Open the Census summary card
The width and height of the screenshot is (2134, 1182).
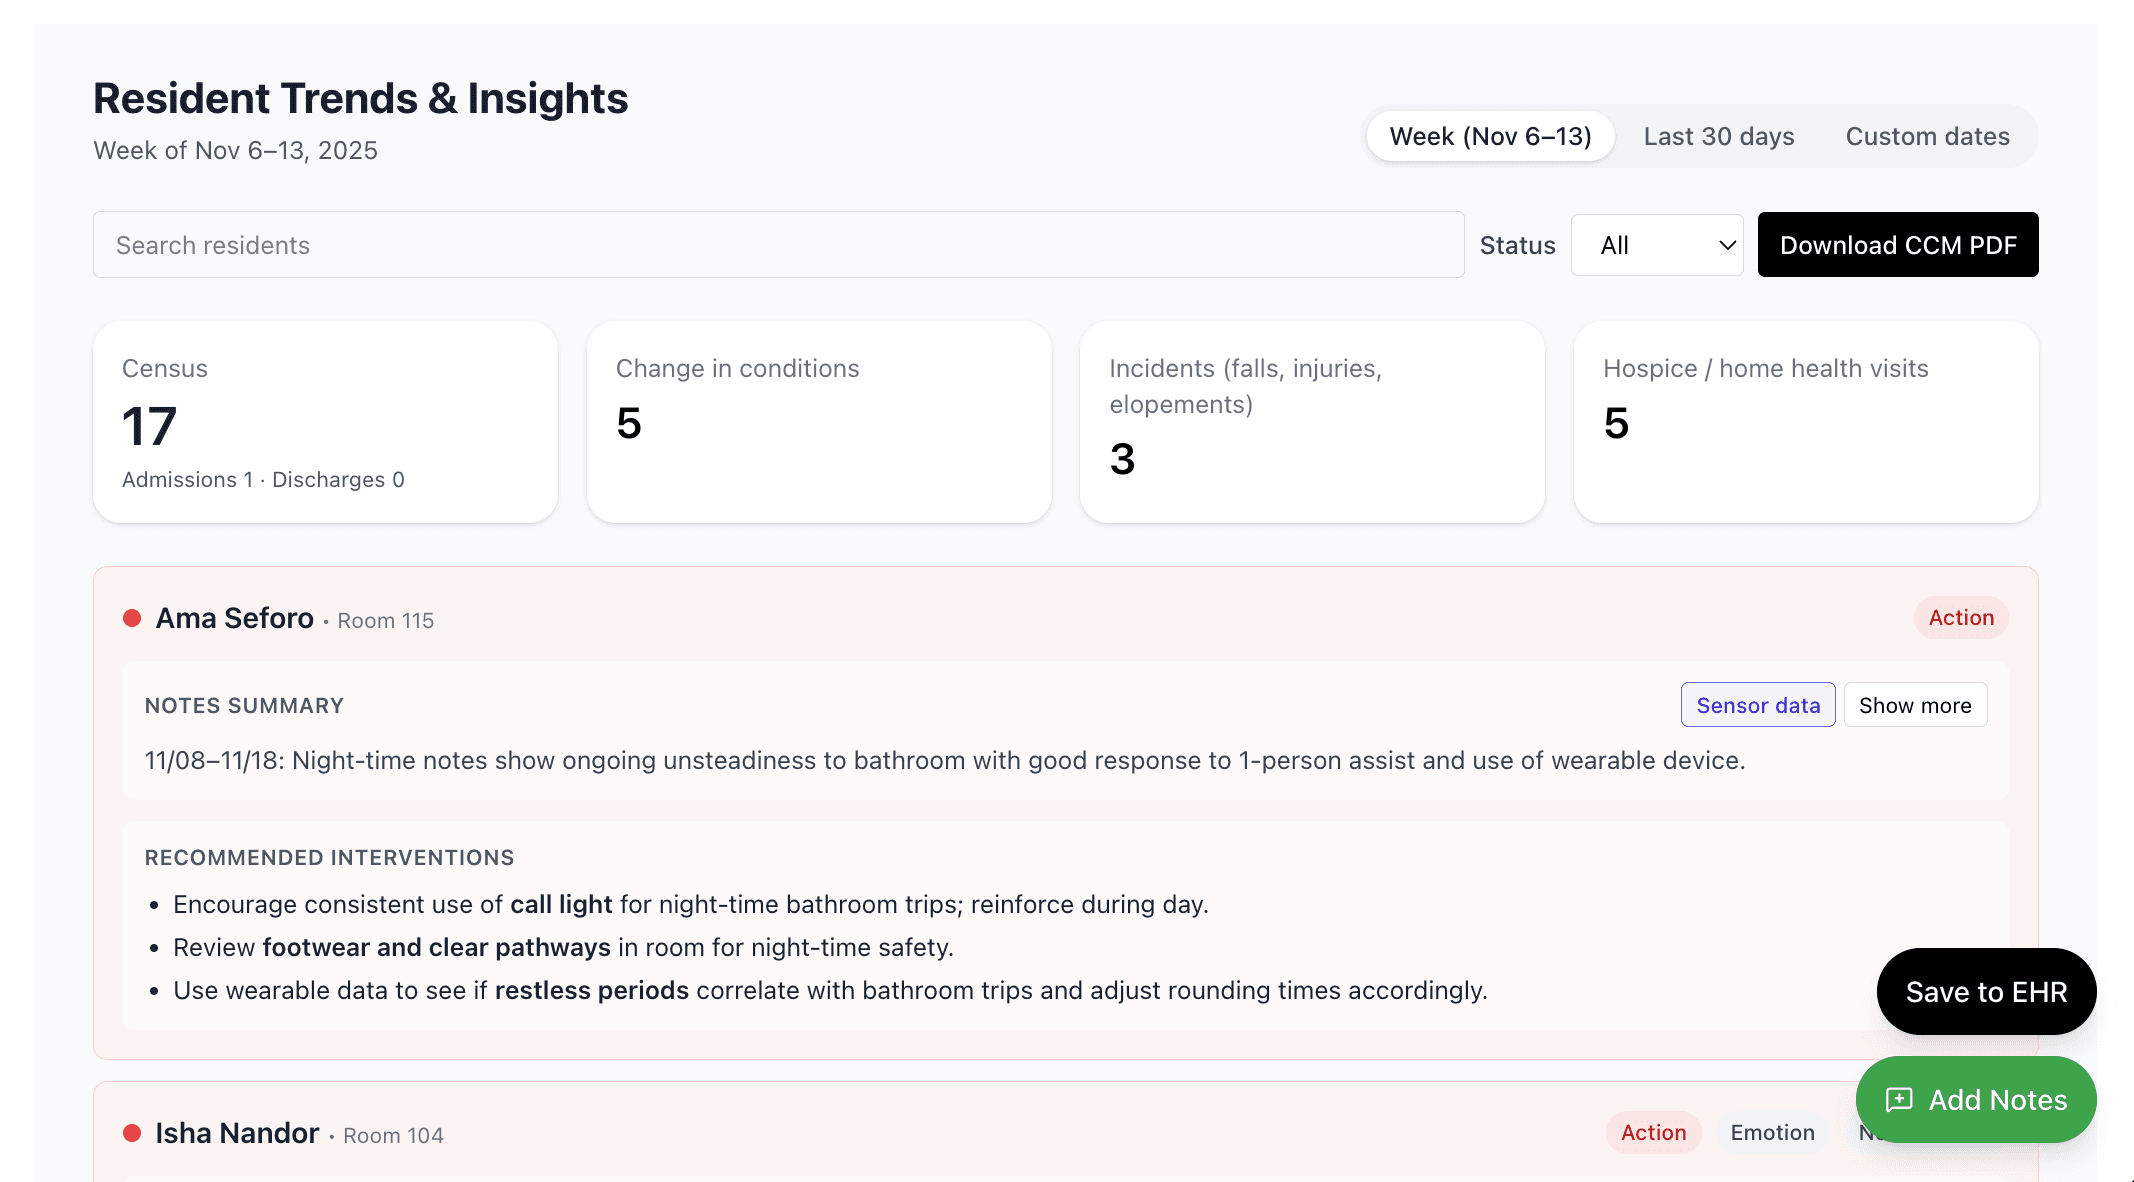[326, 422]
